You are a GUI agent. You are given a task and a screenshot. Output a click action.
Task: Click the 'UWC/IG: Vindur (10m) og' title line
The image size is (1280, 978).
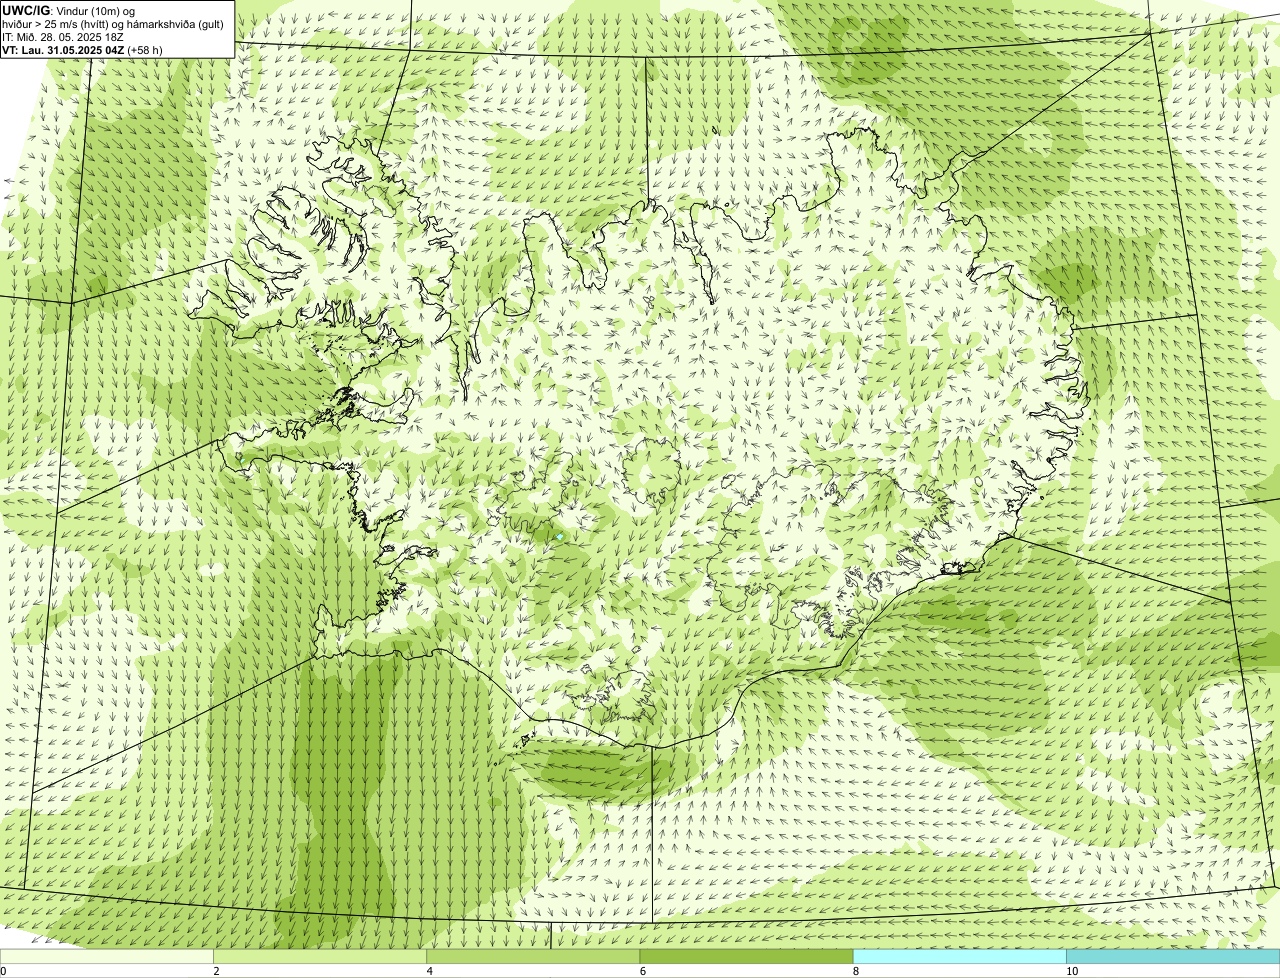click(x=68, y=10)
